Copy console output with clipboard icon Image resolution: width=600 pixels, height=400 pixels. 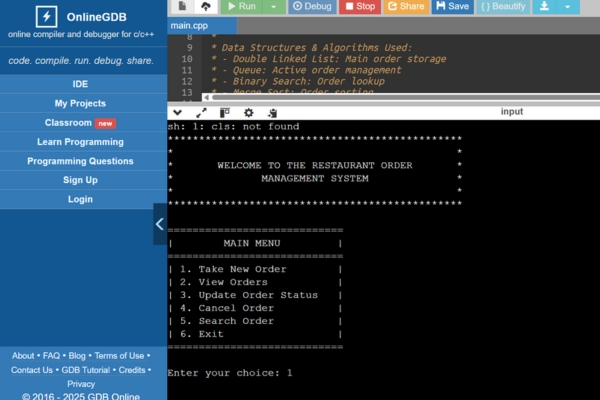point(272,113)
